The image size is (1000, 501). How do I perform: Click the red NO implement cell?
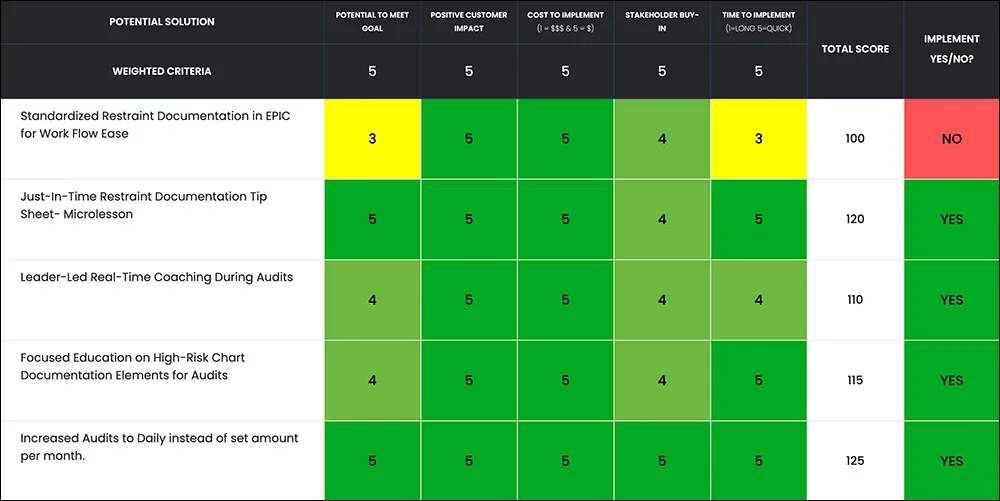tap(952, 138)
